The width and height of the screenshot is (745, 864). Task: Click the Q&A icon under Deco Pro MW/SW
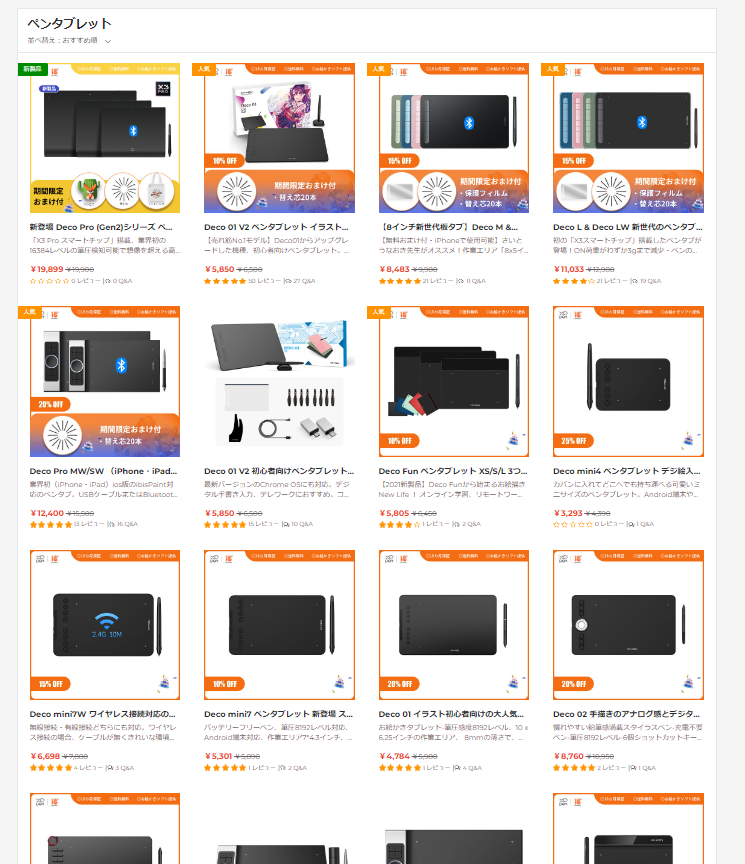click(112, 525)
